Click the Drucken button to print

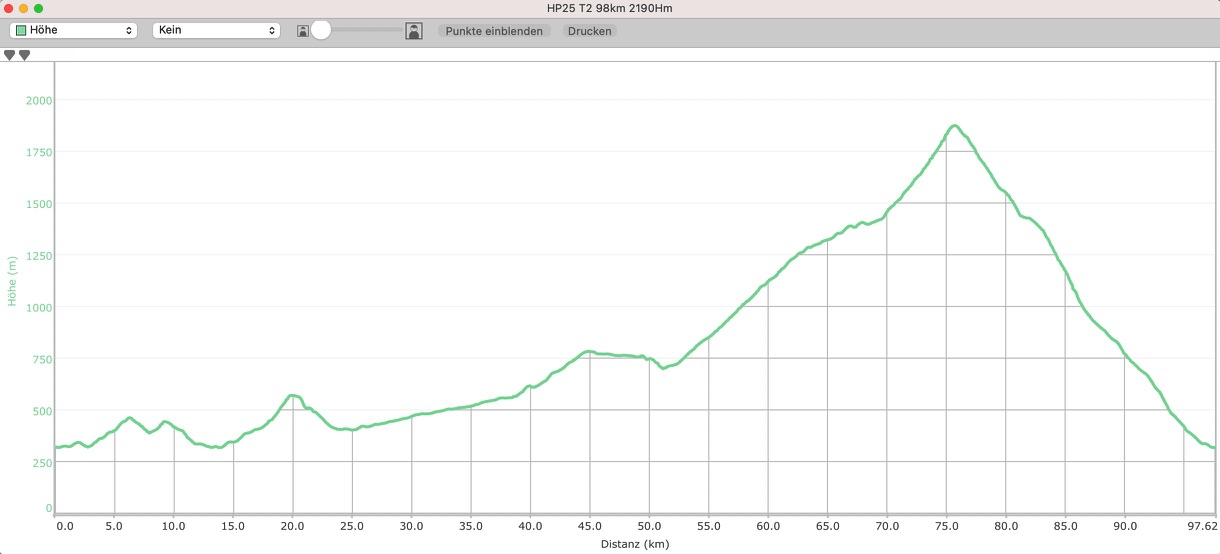click(589, 31)
